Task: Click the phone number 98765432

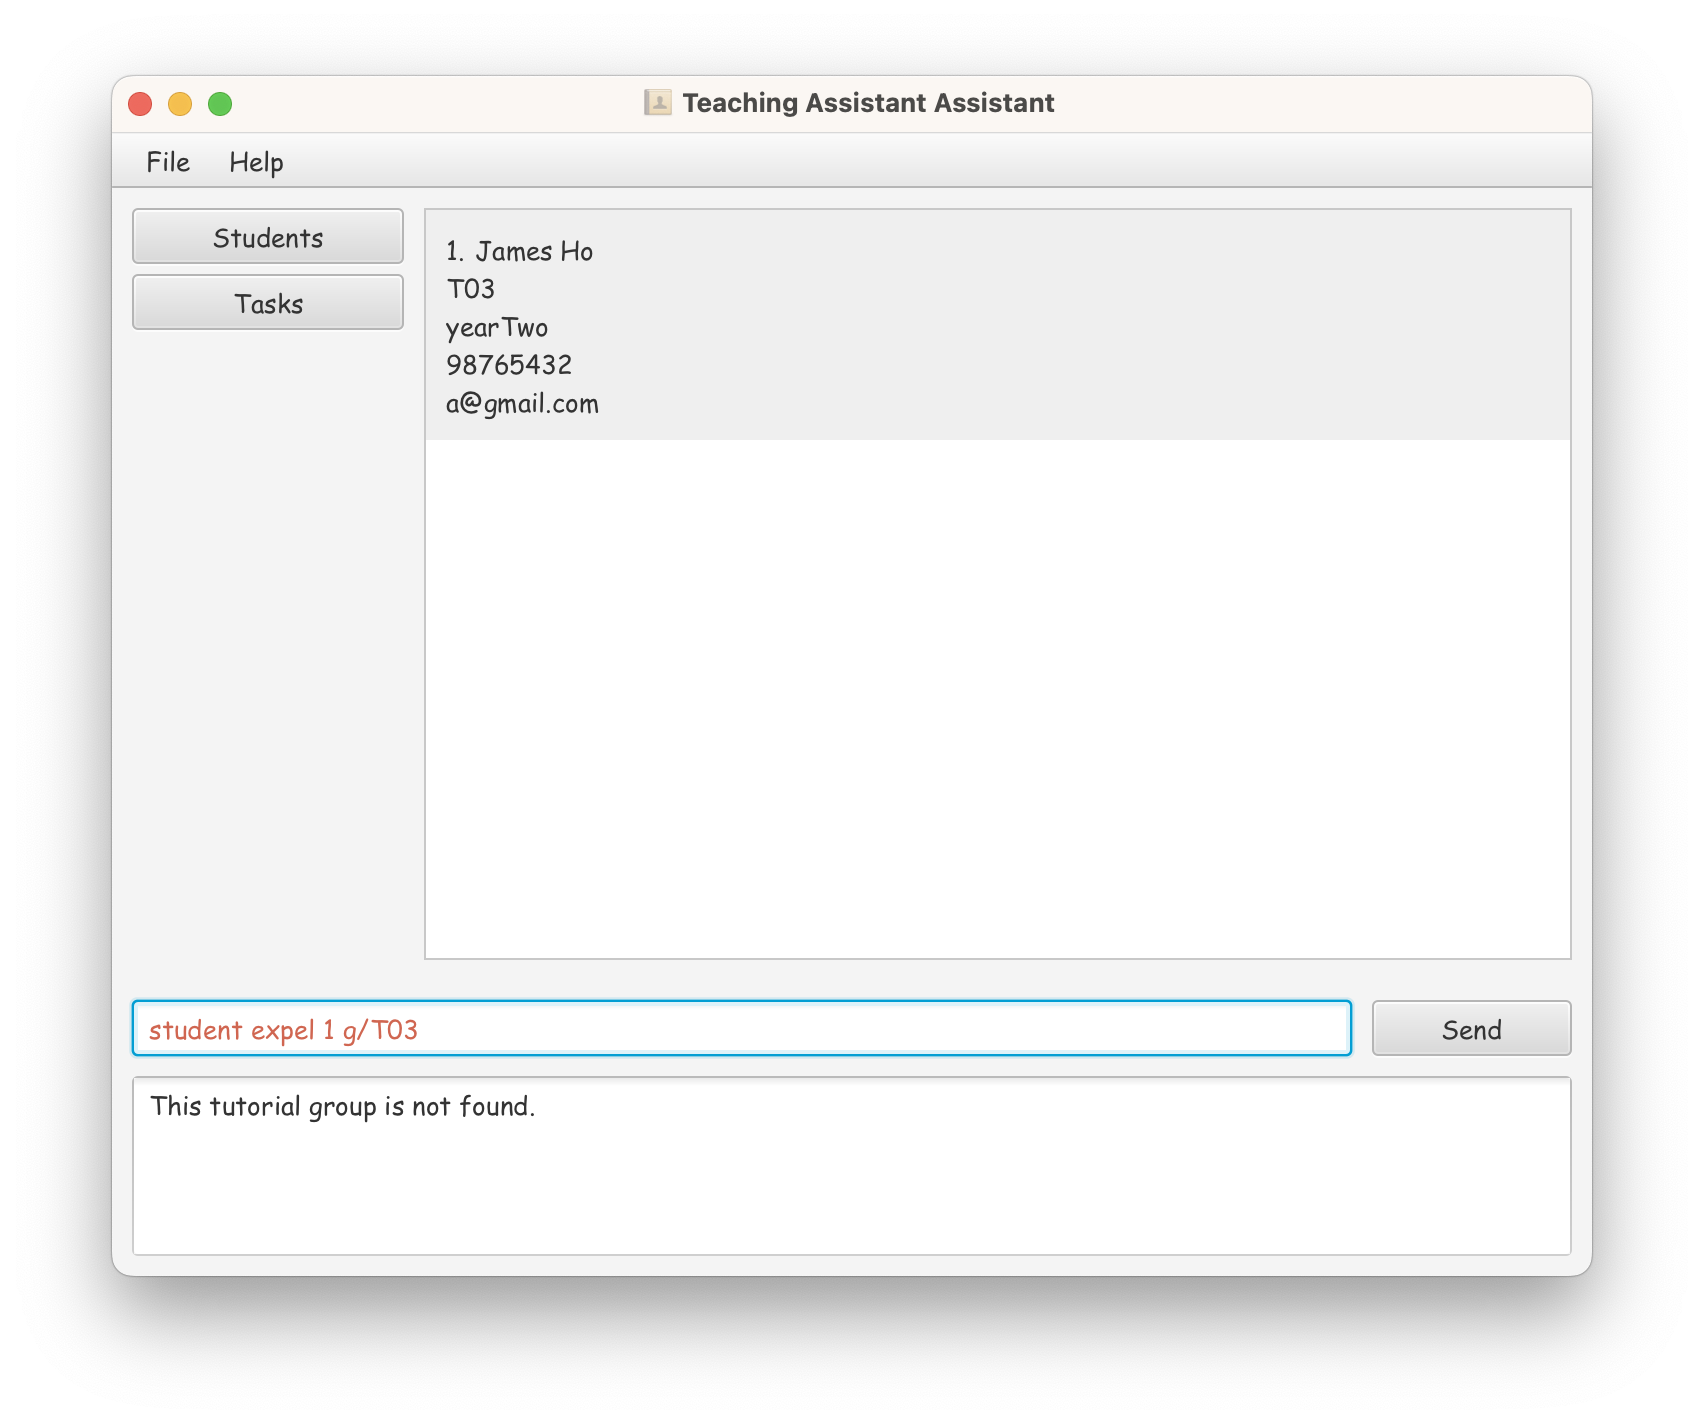Action: click(x=509, y=365)
